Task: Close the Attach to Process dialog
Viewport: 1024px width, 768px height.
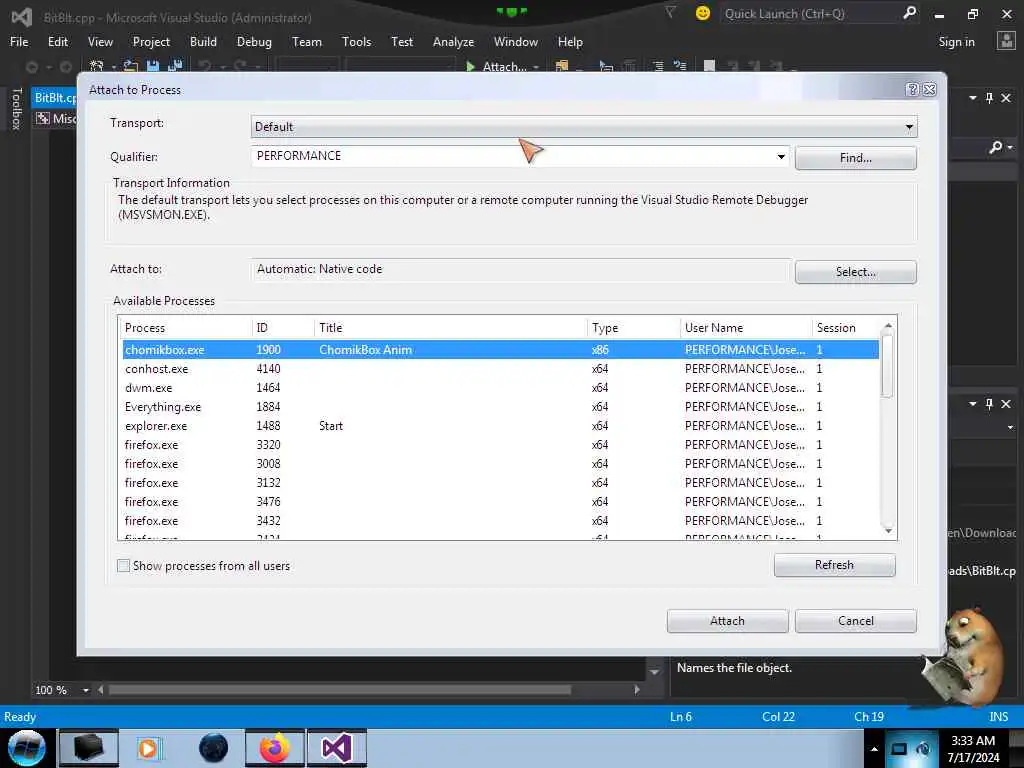Action: [x=929, y=89]
